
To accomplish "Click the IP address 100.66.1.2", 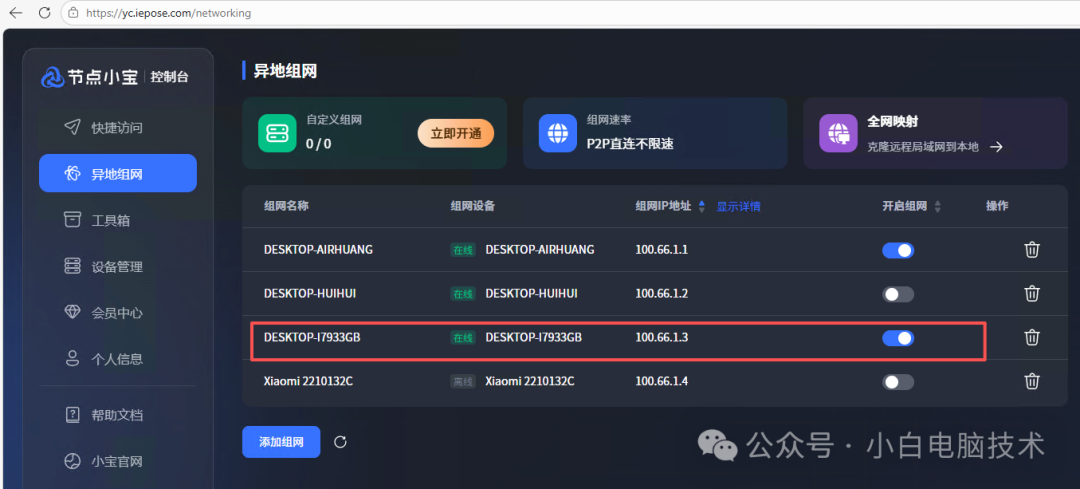I will click(661, 293).
